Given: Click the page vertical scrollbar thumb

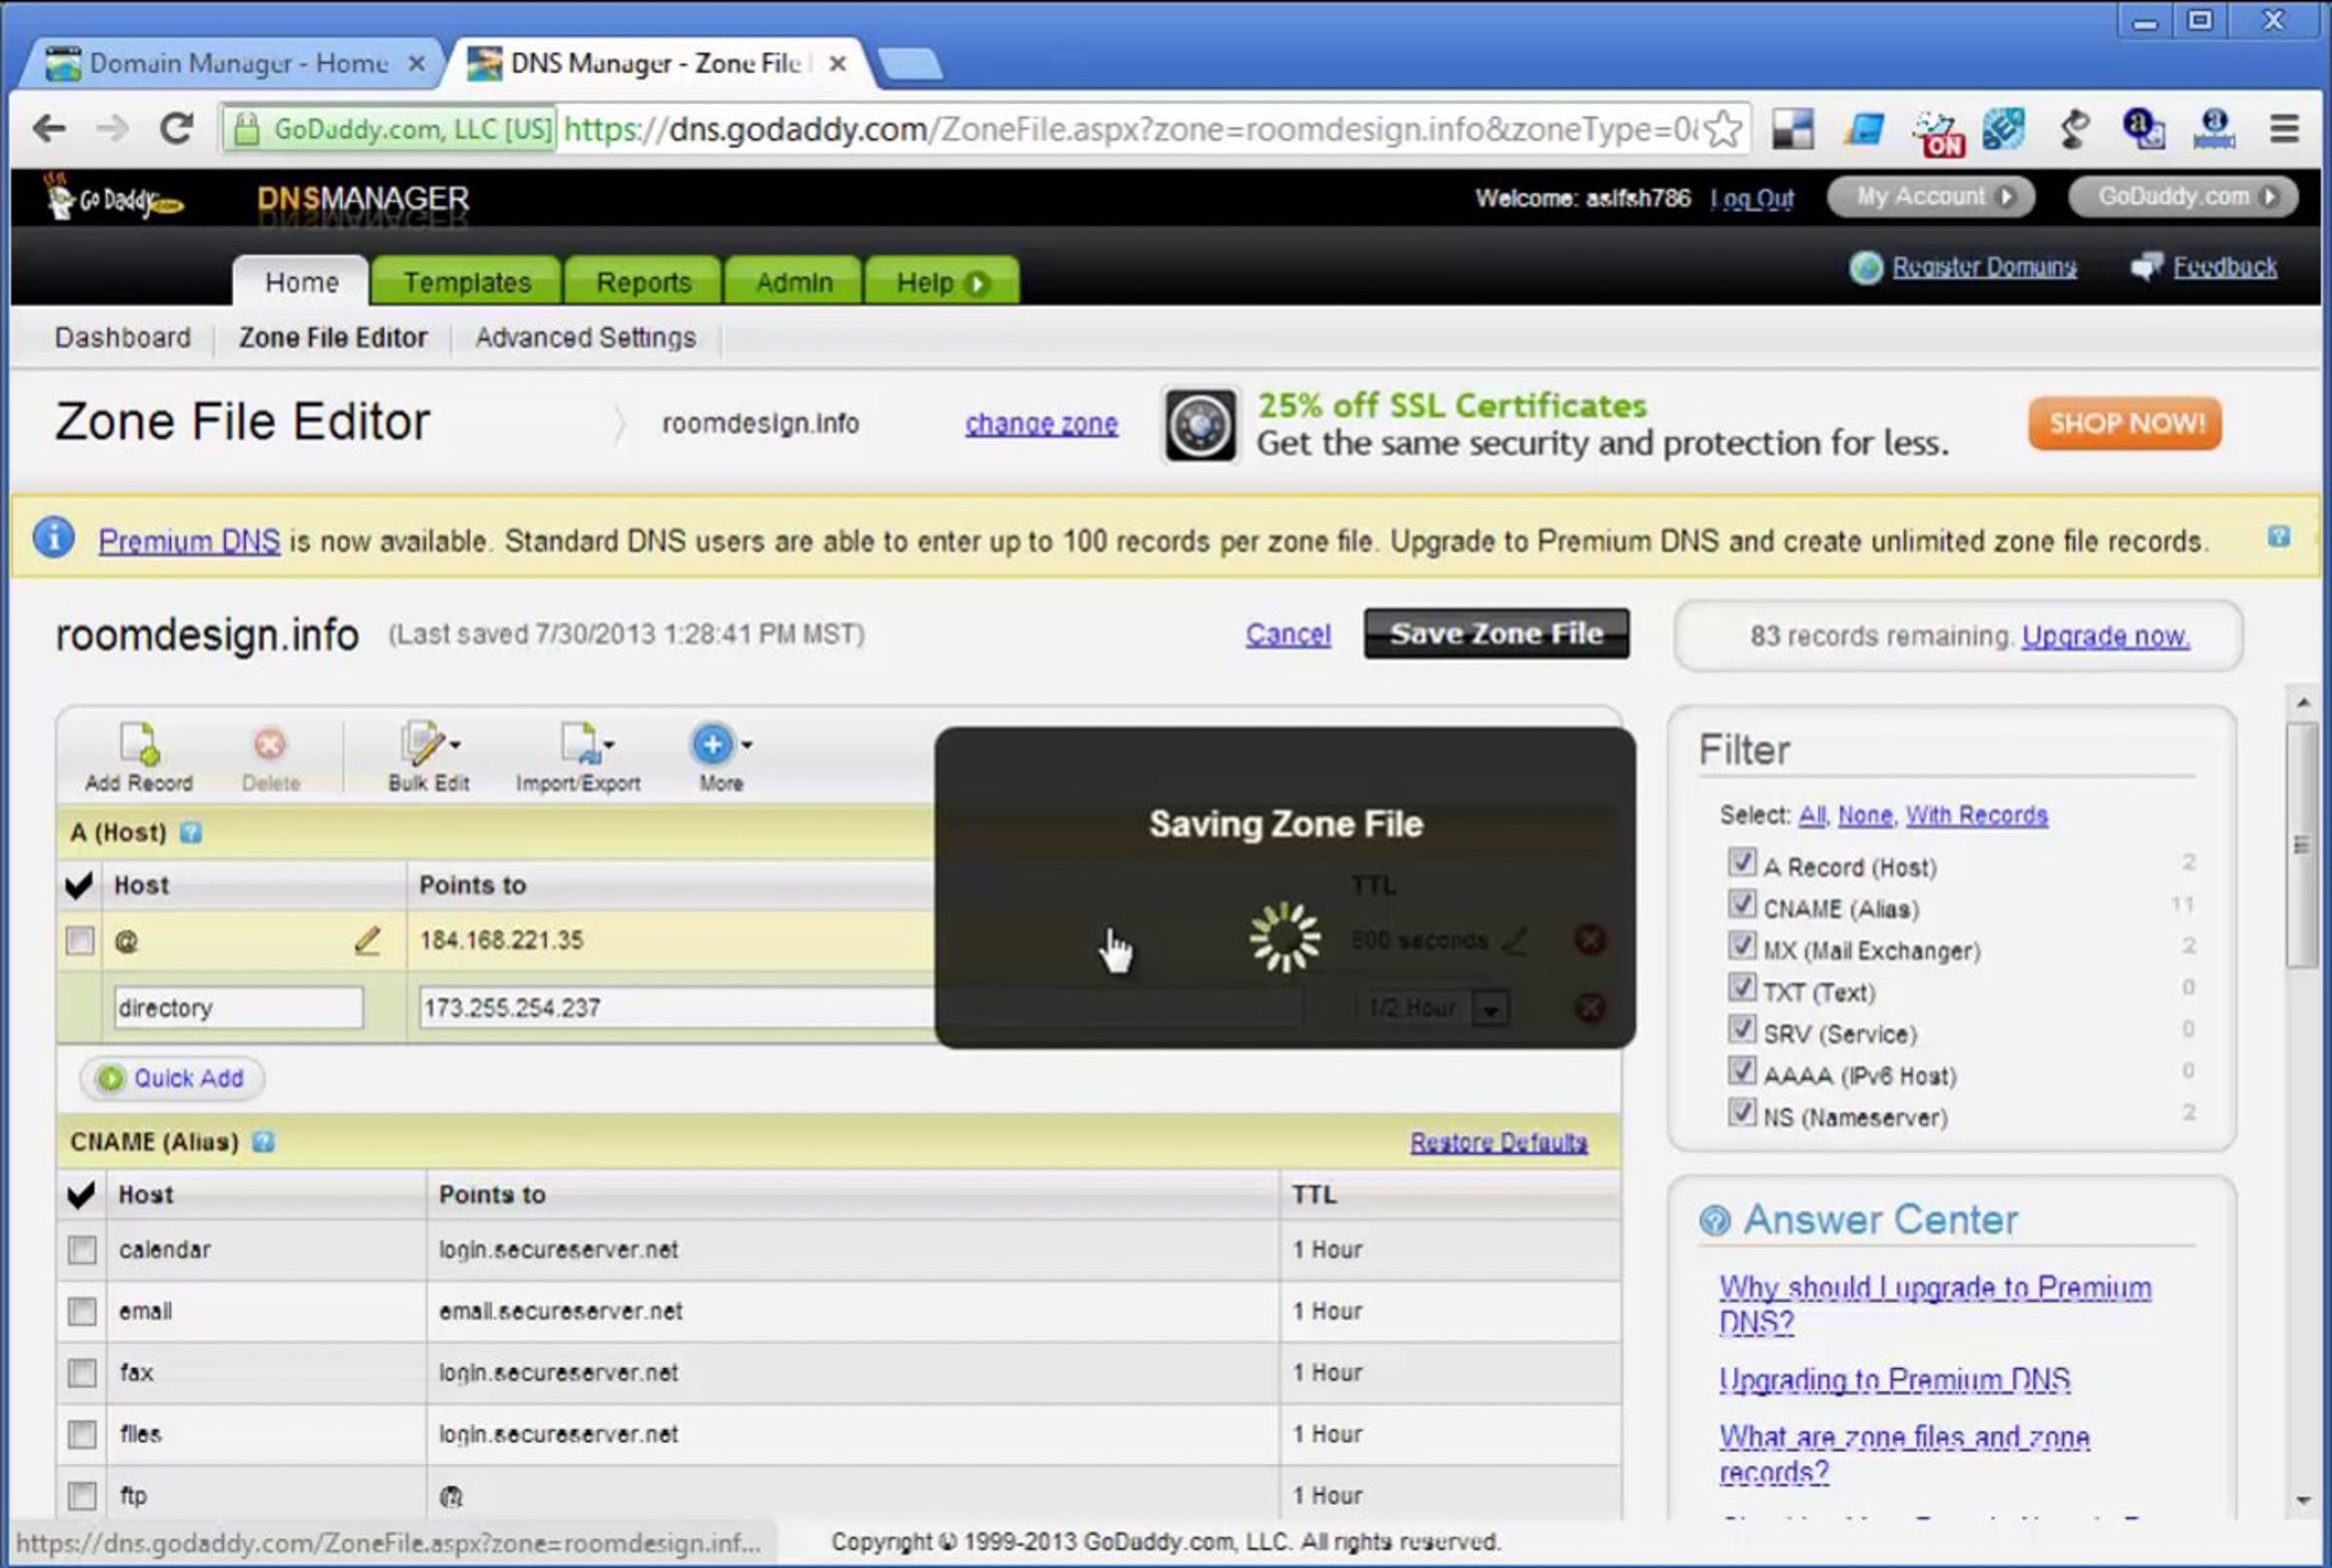Looking at the screenshot, I should 2302,845.
